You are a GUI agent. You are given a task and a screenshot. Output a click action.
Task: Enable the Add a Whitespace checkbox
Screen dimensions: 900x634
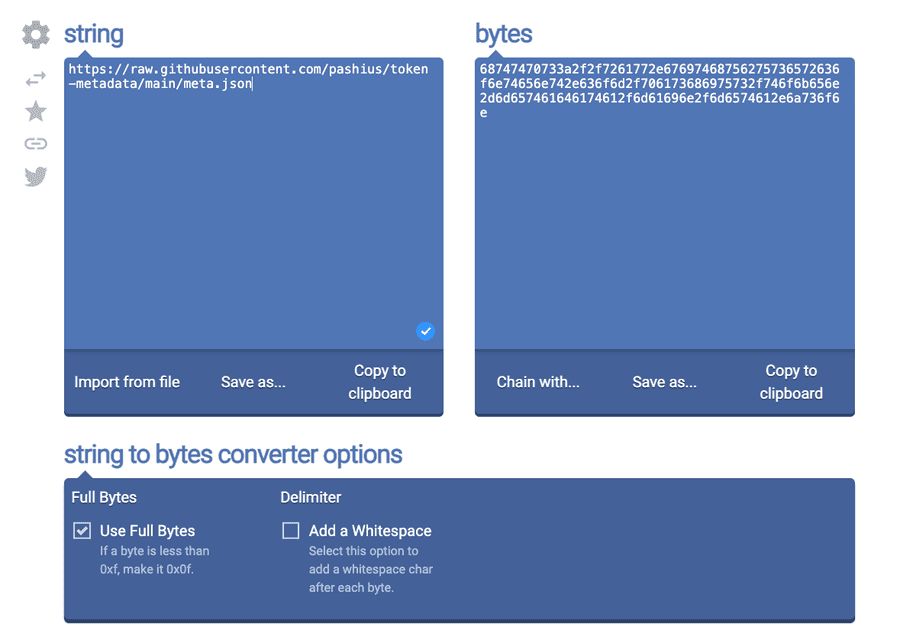click(x=291, y=531)
